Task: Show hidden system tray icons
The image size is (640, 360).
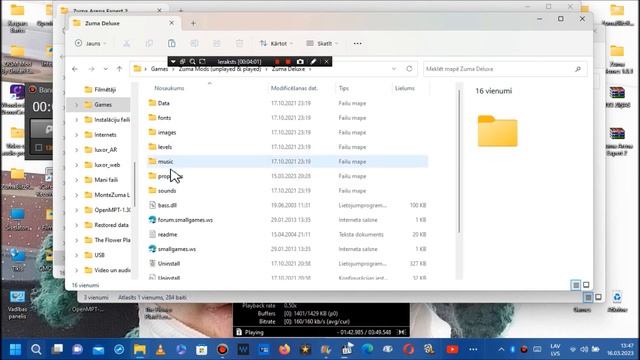Action: (501, 349)
